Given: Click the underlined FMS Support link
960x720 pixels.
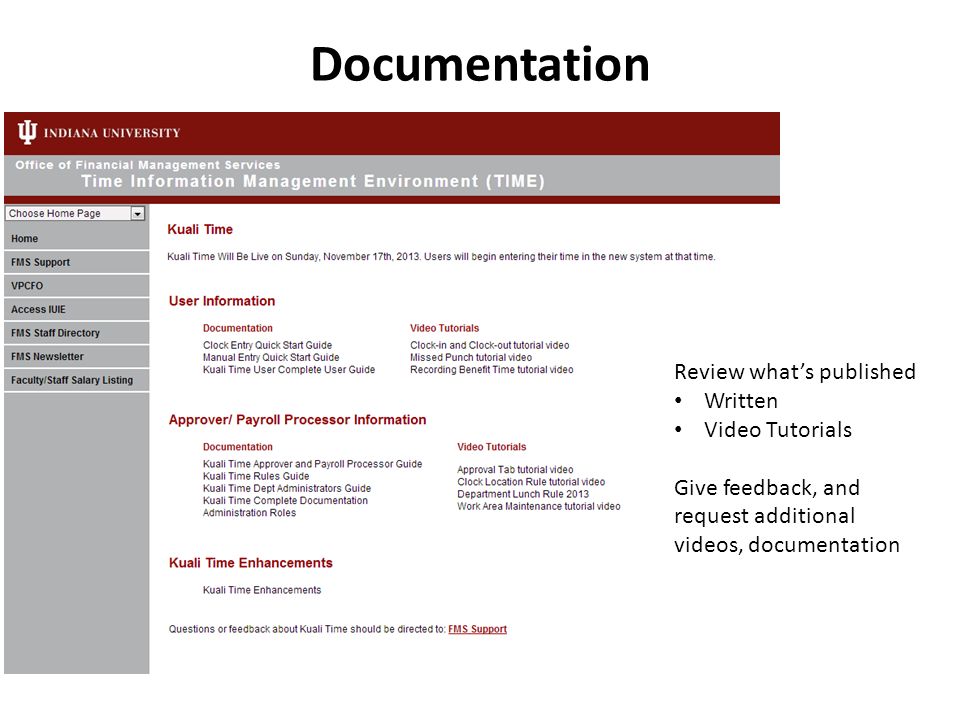Looking at the screenshot, I should 478,629.
